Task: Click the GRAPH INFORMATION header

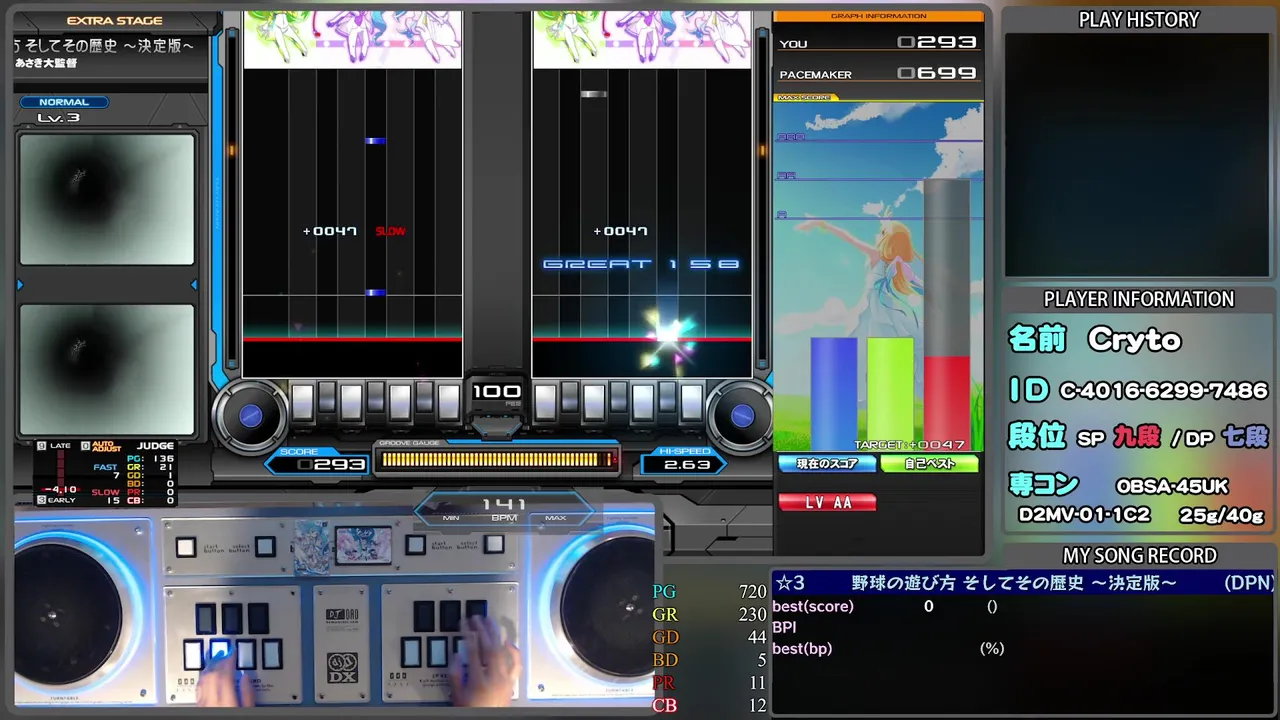Action: pos(879,16)
